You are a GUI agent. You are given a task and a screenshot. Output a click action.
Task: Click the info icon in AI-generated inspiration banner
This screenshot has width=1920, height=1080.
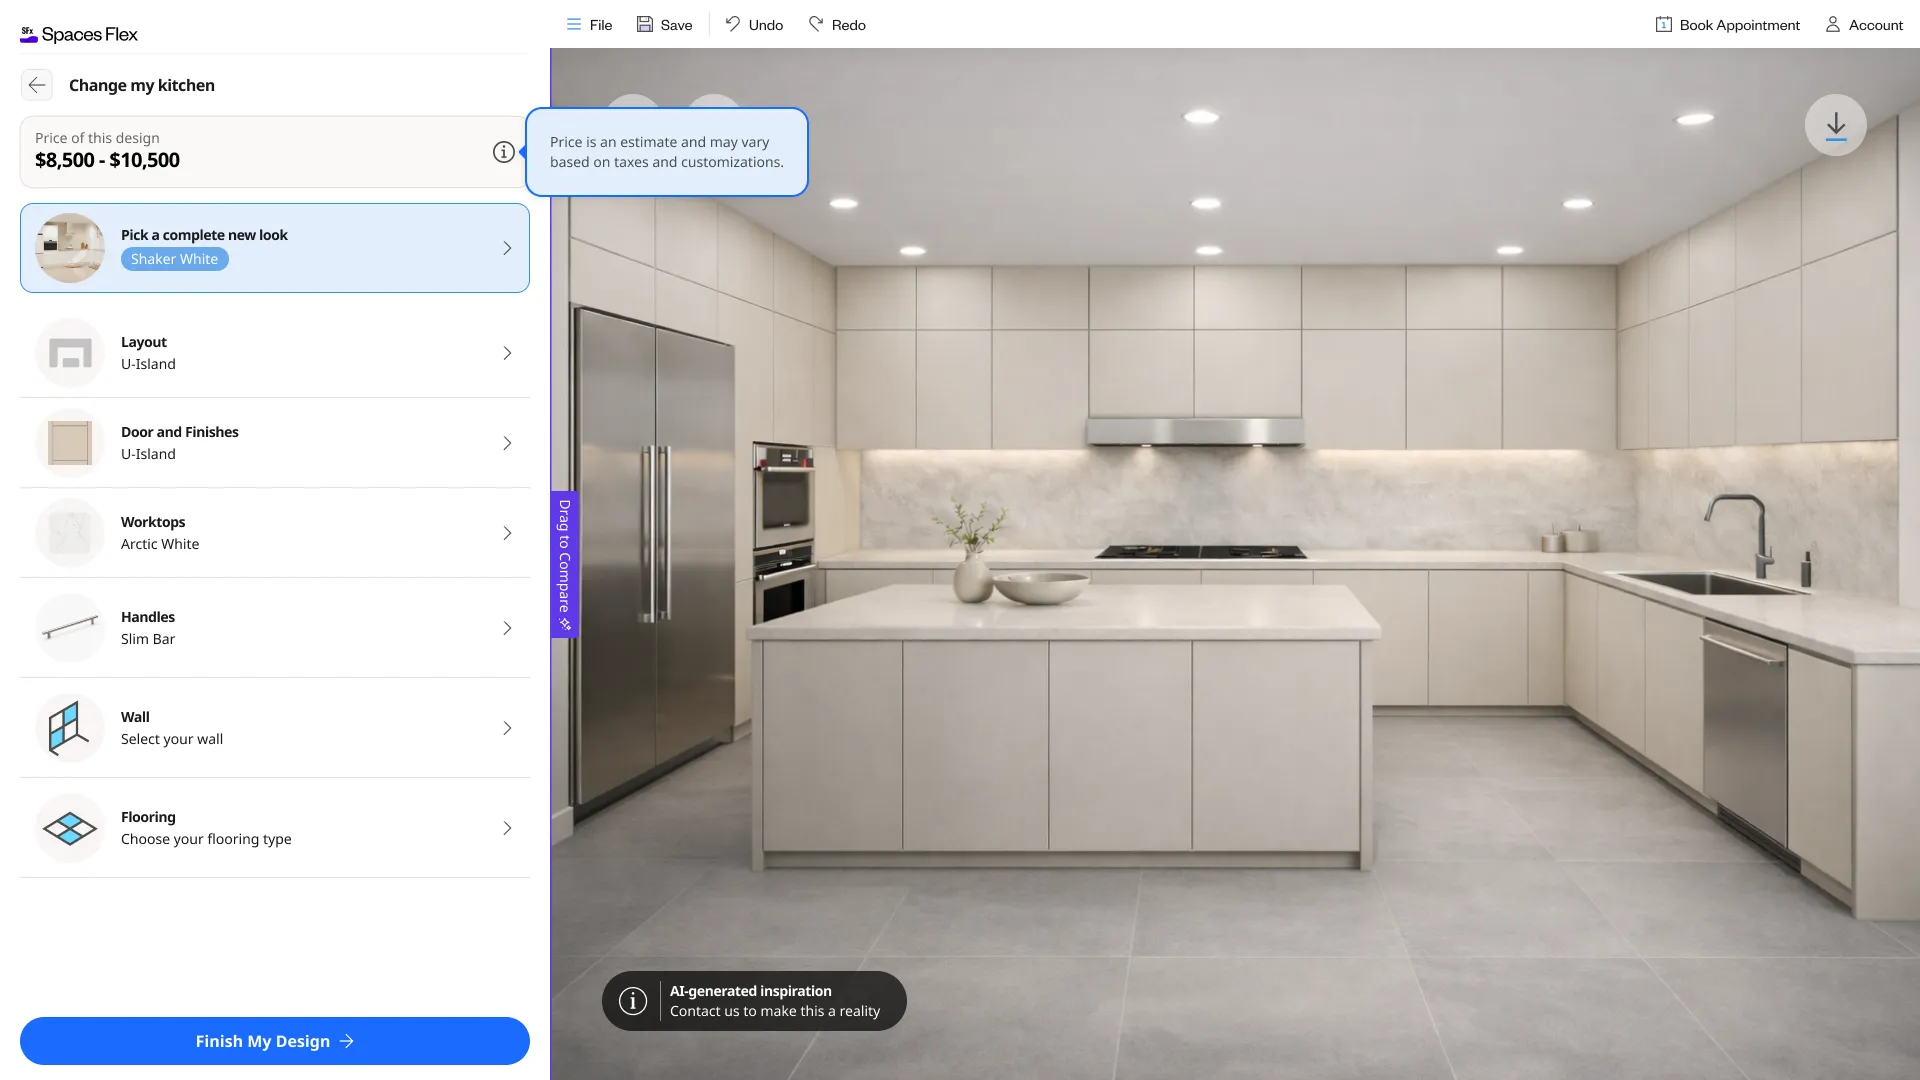tap(633, 1001)
